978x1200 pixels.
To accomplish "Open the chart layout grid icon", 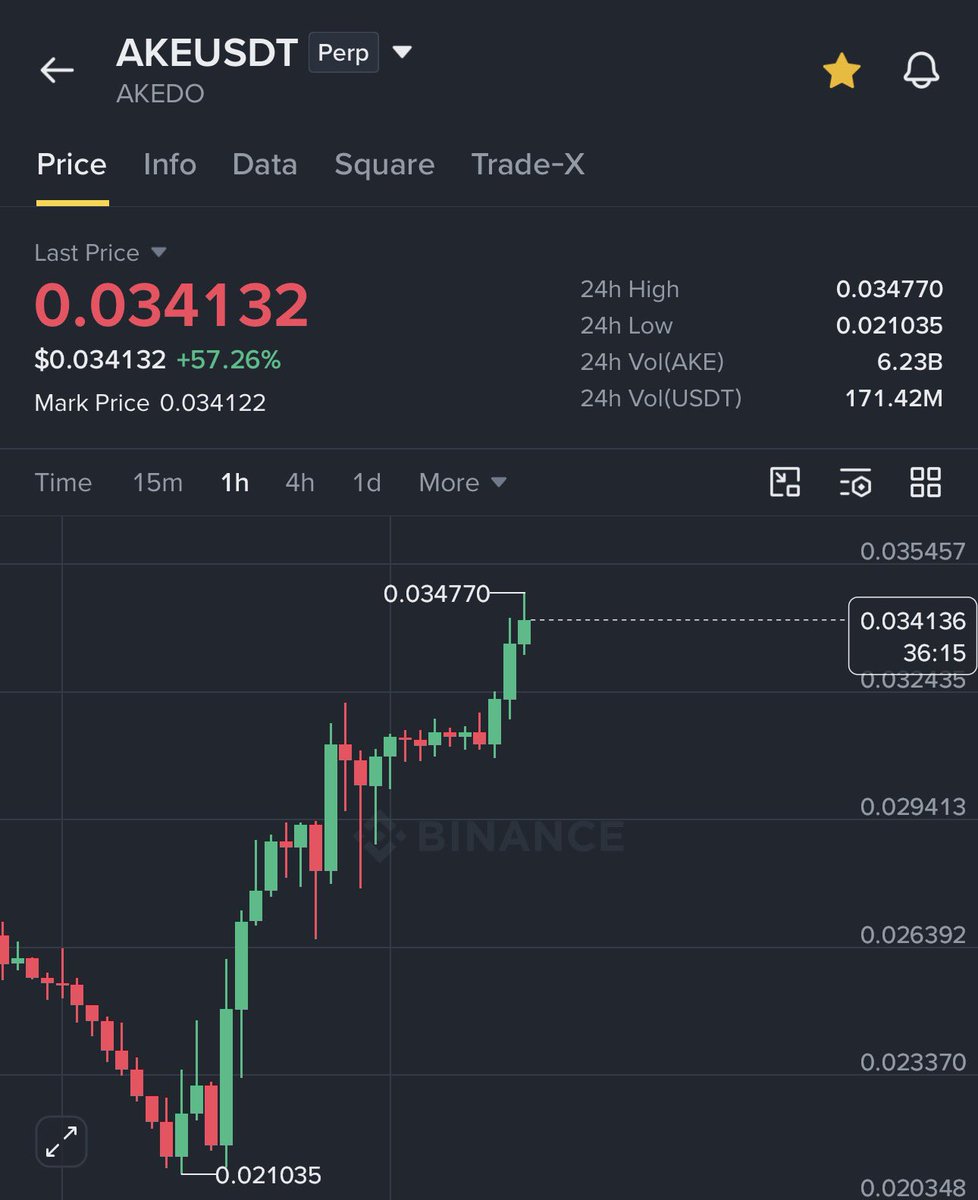I will coord(925,482).
